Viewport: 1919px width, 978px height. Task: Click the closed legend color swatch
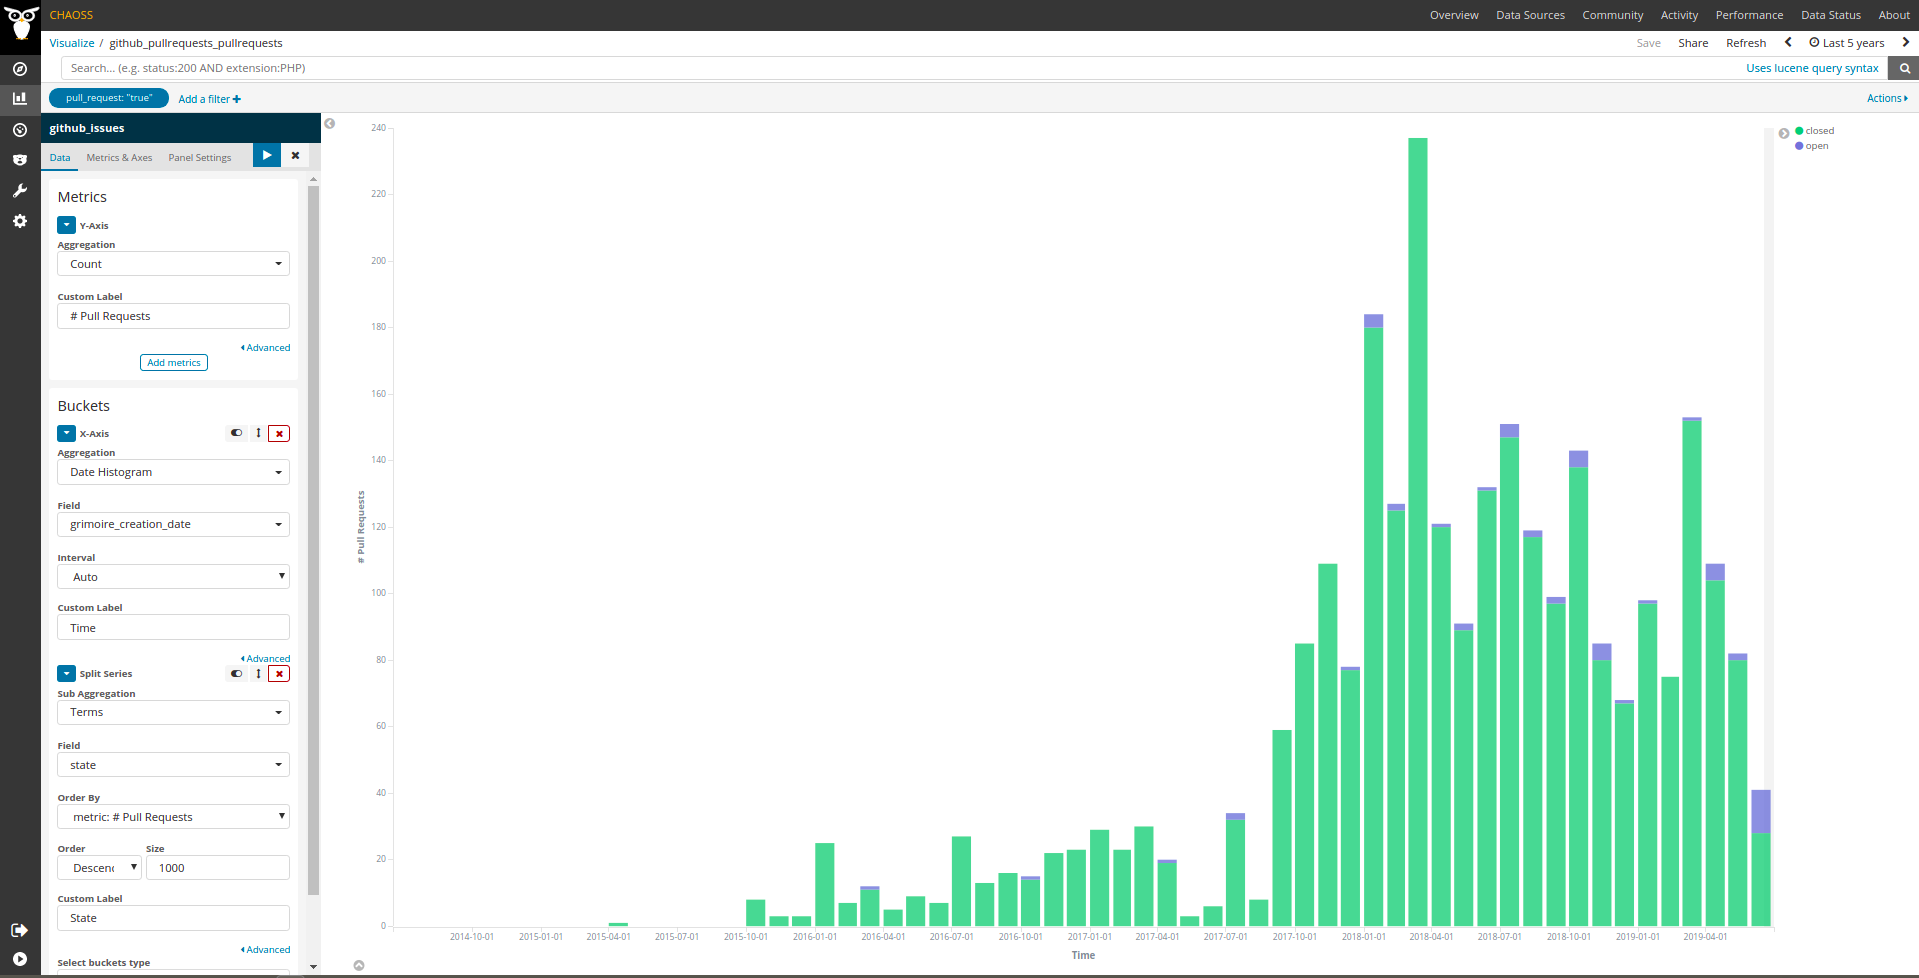[x=1799, y=131]
